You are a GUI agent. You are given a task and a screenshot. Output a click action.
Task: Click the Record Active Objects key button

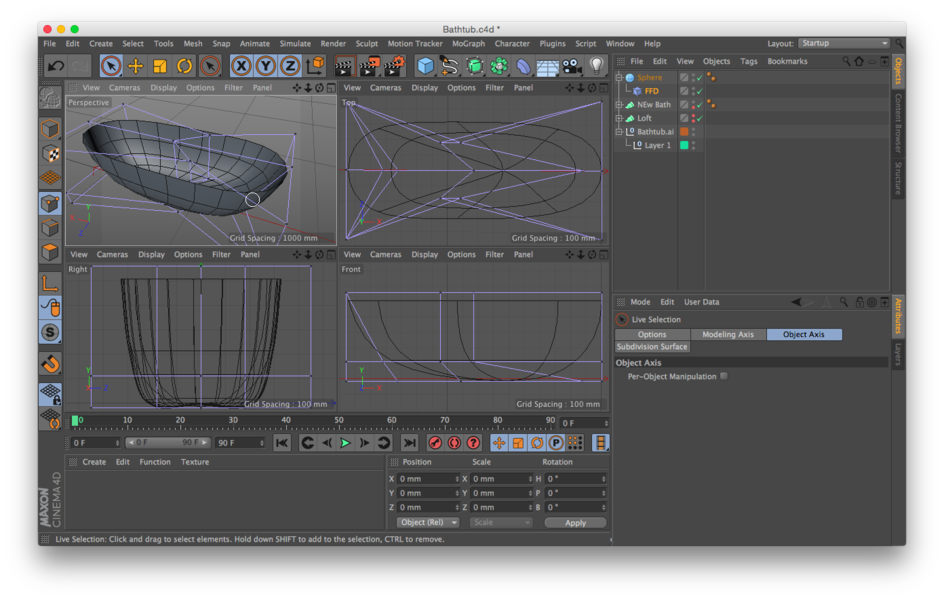point(435,443)
